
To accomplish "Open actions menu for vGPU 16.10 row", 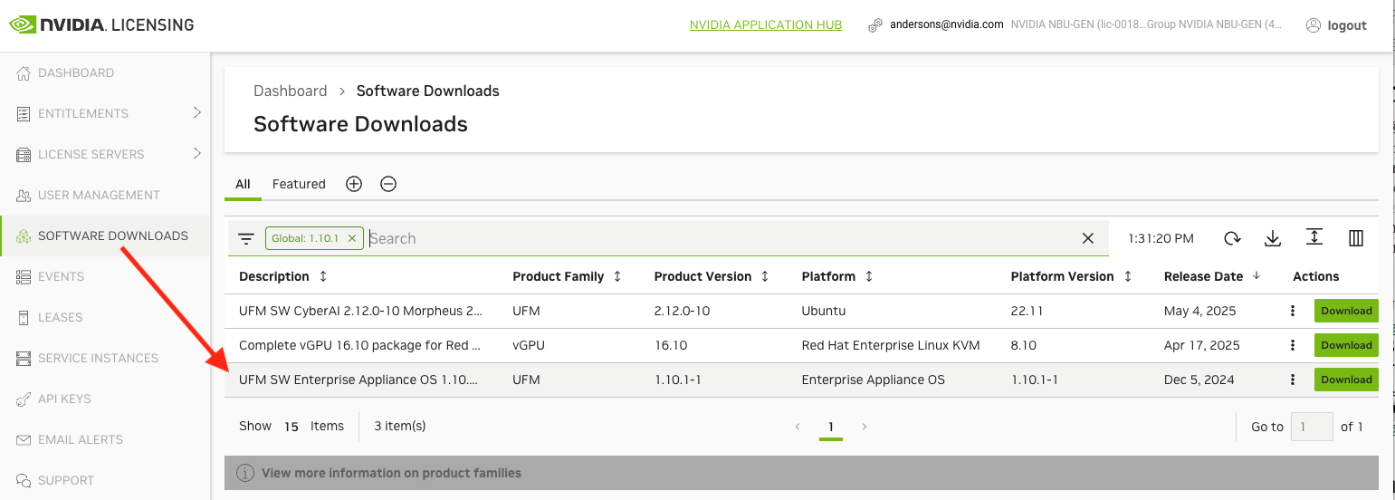I will click(x=1293, y=345).
